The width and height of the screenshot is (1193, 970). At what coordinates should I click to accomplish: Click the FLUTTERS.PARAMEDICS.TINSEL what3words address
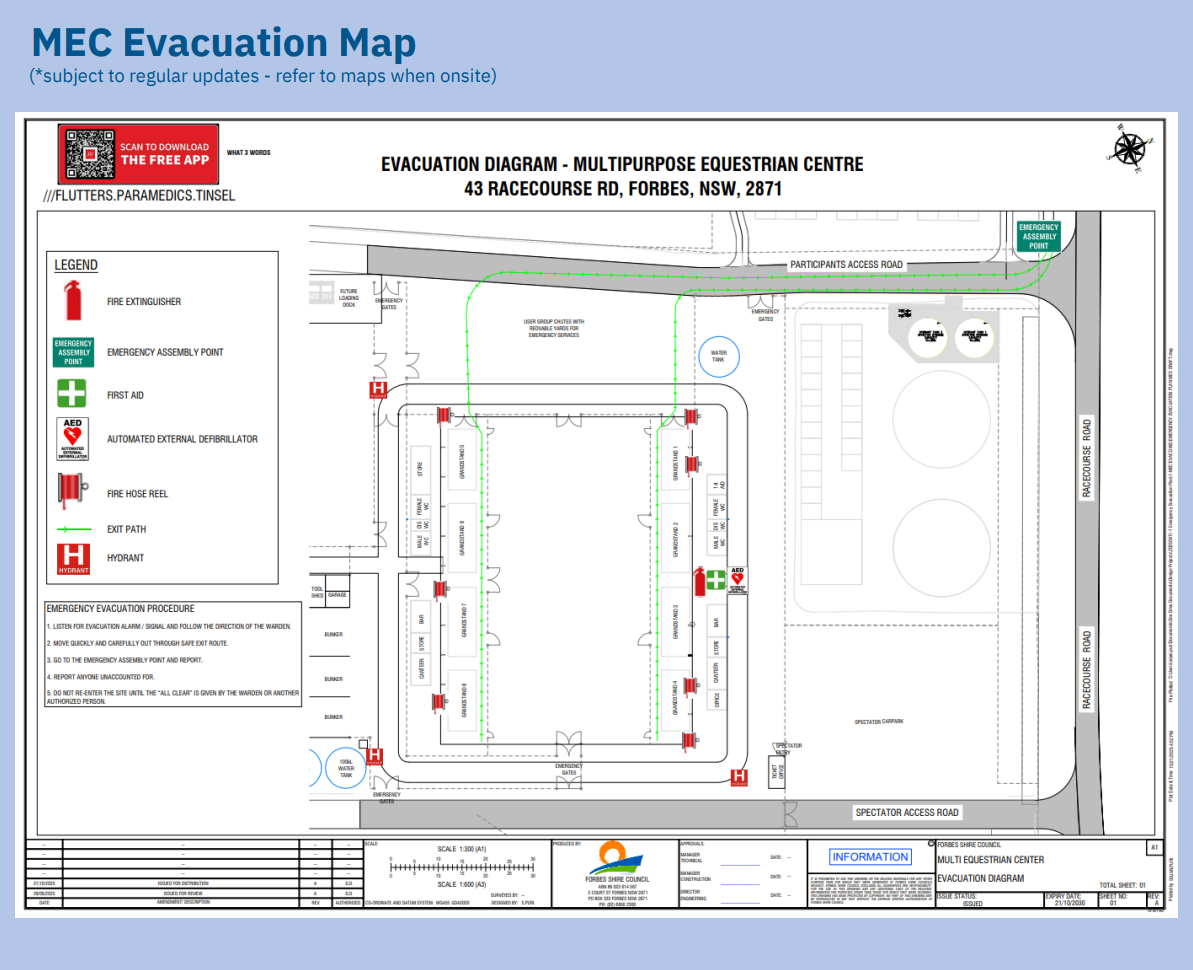coord(140,196)
